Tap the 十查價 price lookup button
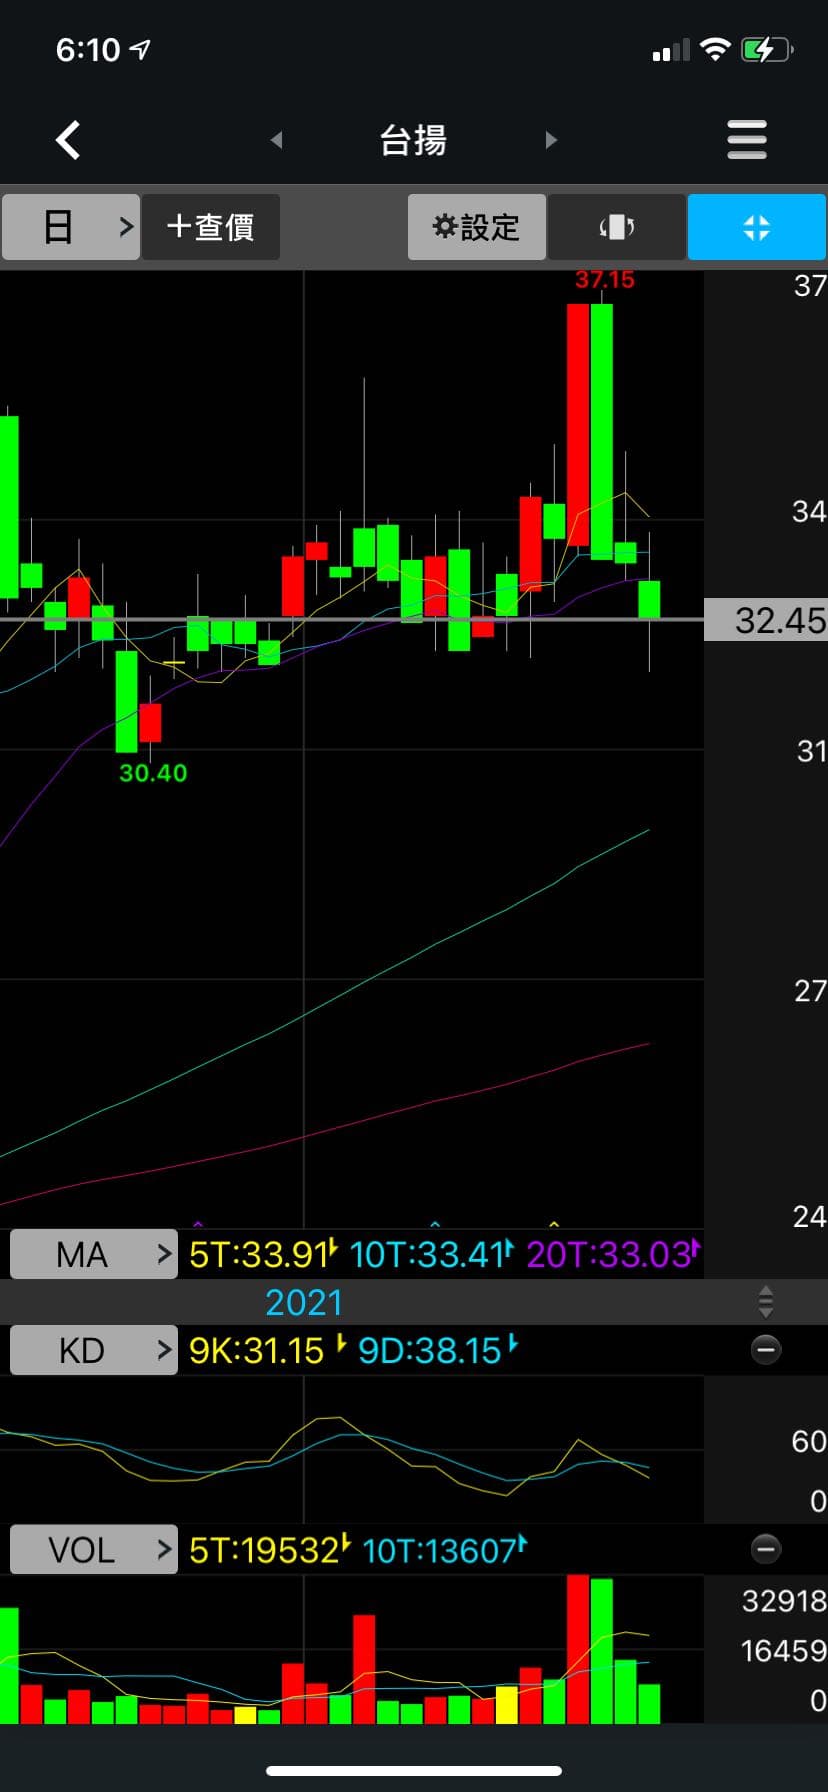Screen dimensions: 828x1792 point(210,227)
